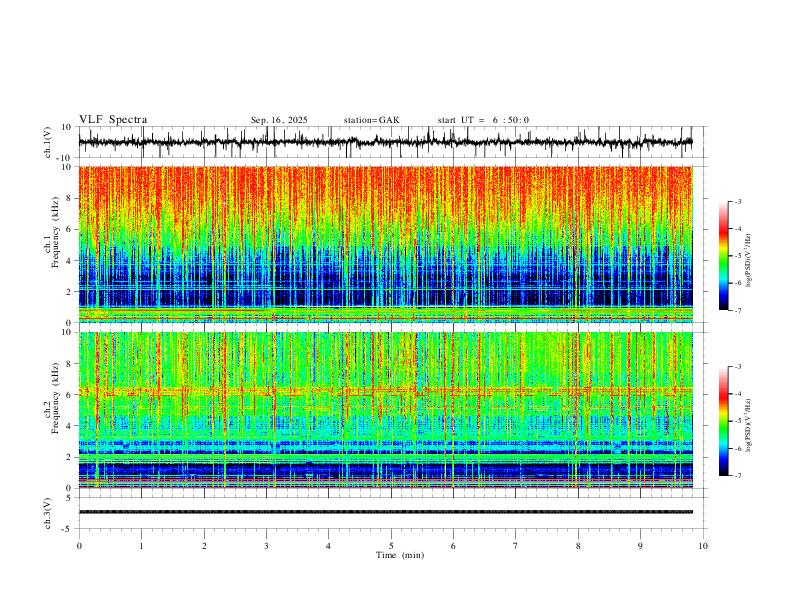Click the ch.3 voltage trace strip
Image resolution: width=792 pixels, height=612 pixels.
(x=385, y=512)
